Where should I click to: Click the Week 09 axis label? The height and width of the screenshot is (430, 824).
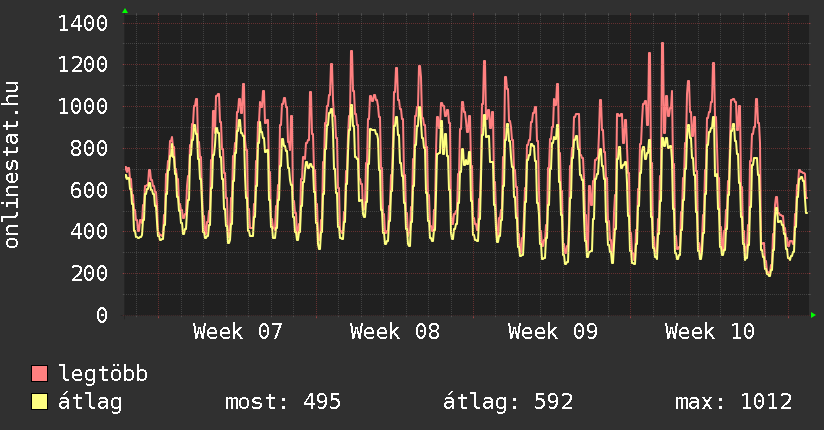tap(553, 332)
